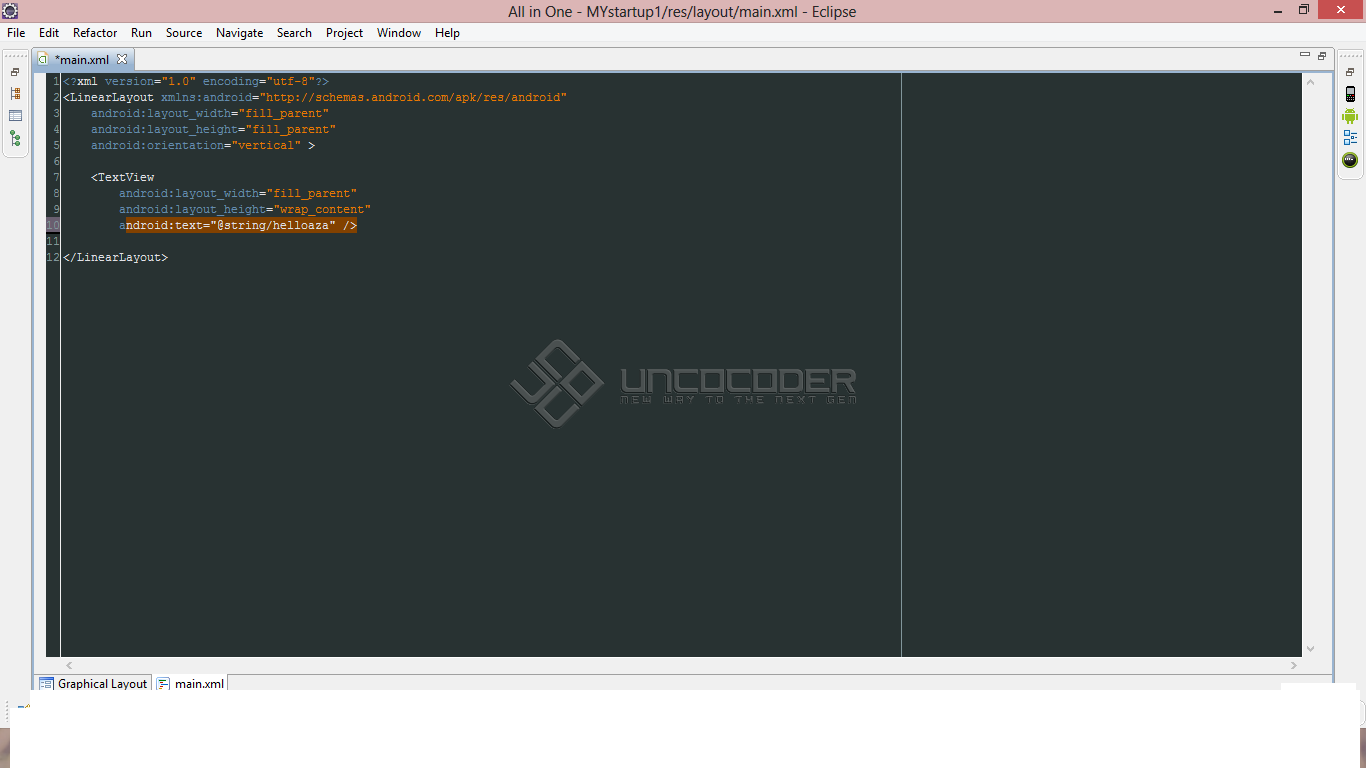This screenshot has height=768, width=1366.
Task: Open the File menu
Action: point(16,33)
